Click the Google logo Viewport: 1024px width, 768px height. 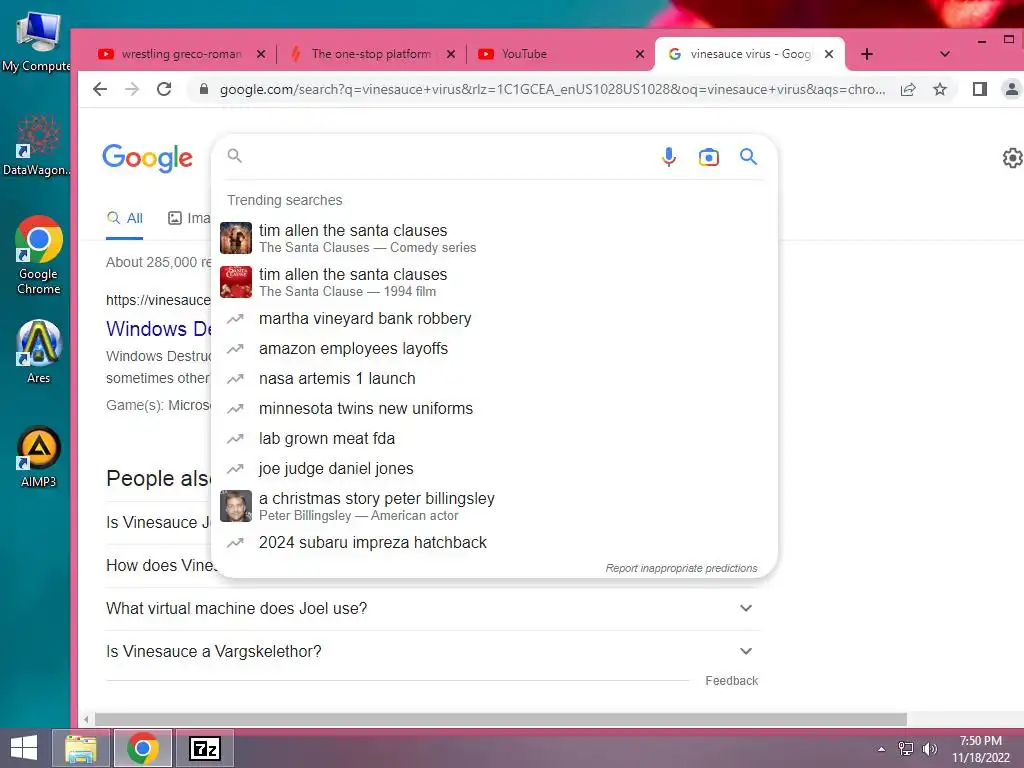pyautogui.click(x=148, y=157)
